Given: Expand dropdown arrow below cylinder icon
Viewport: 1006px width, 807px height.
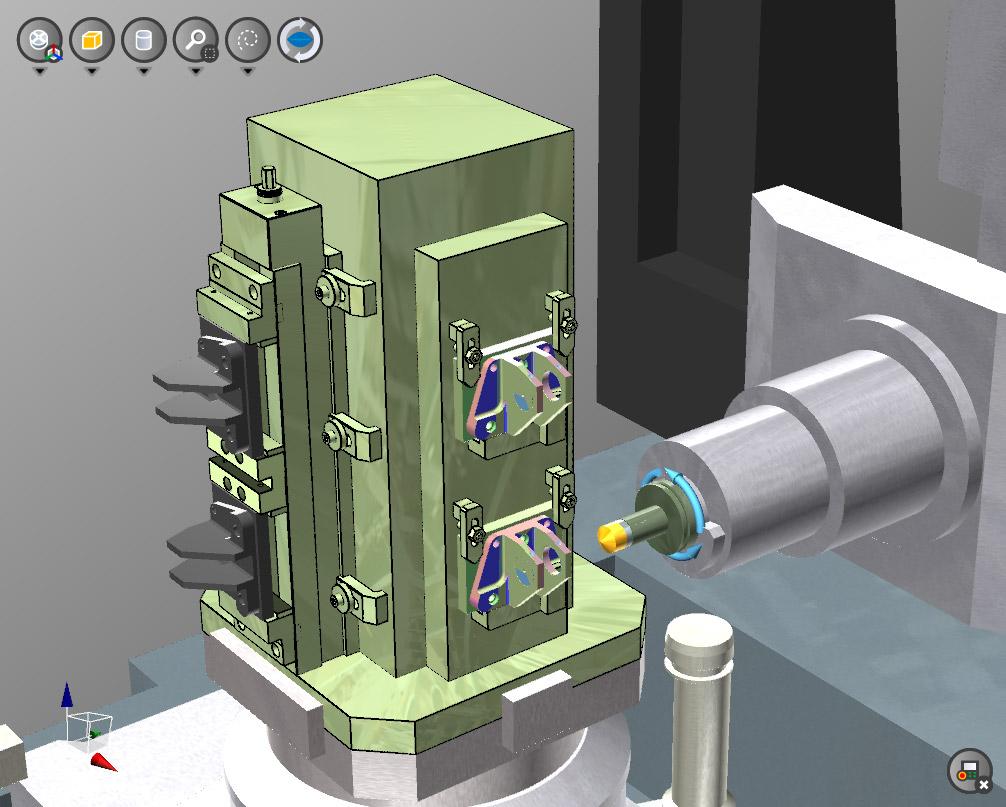Looking at the screenshot, I should [144, 72].
